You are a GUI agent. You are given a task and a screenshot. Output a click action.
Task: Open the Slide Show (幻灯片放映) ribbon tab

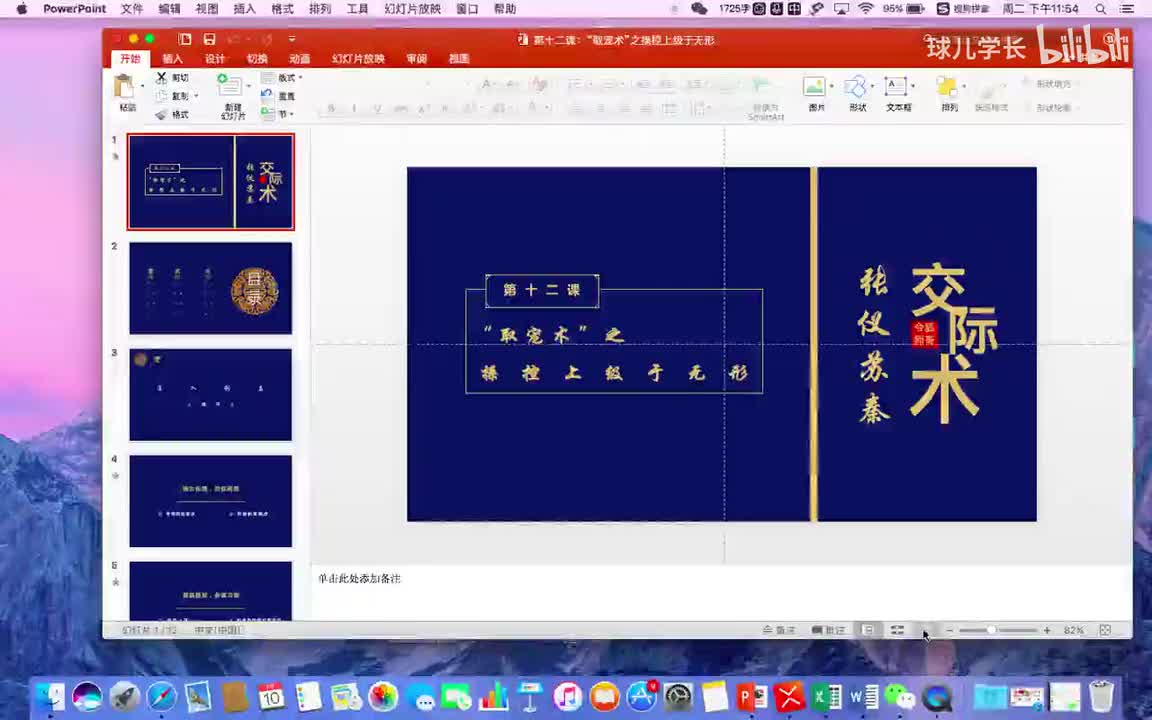point(358,59)
